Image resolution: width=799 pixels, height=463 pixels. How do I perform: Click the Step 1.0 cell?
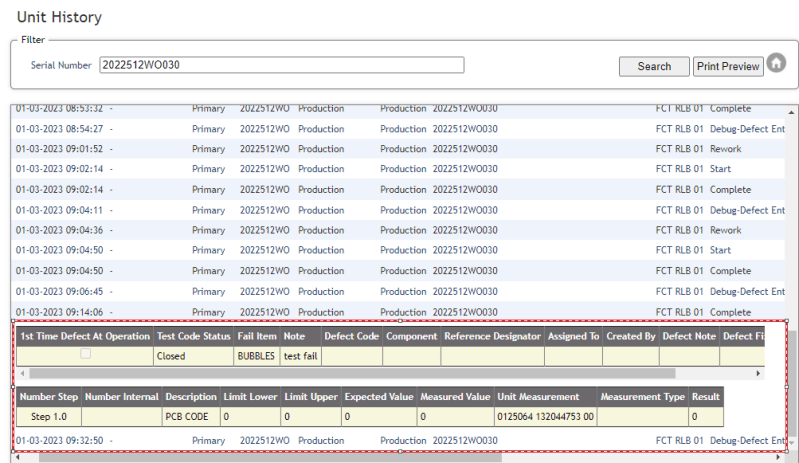tap(49, 417)
